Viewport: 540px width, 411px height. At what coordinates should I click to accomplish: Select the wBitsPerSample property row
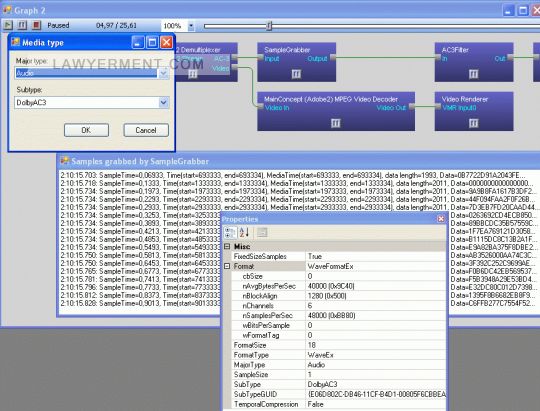tap(339, 325)
